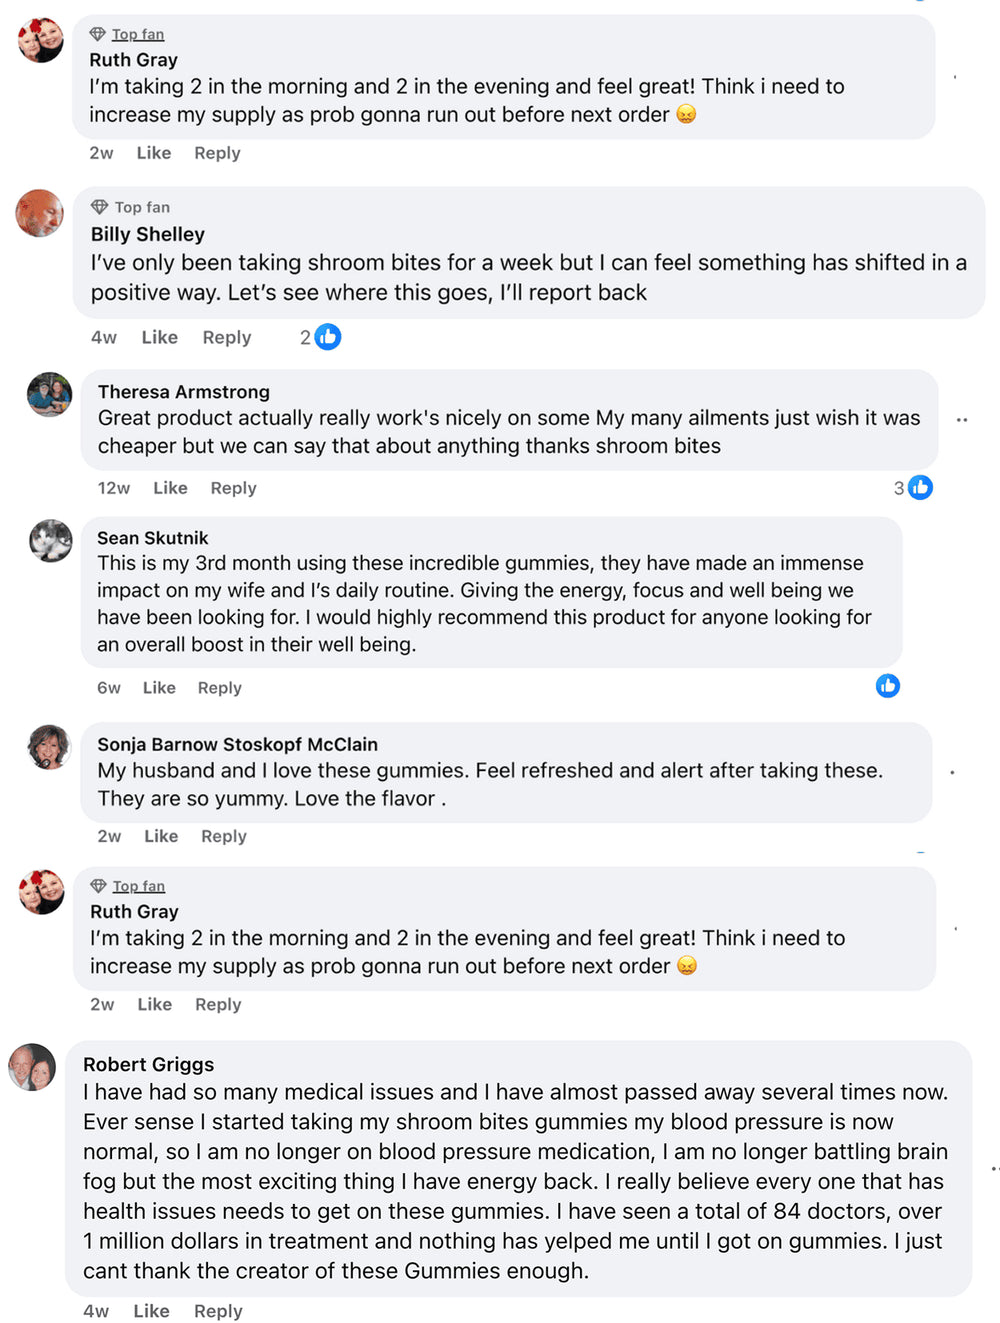Click the 12w timestamp on Theresa's comment
The width and height of the screenshot is (1000, 1323).
click(113, 488)
